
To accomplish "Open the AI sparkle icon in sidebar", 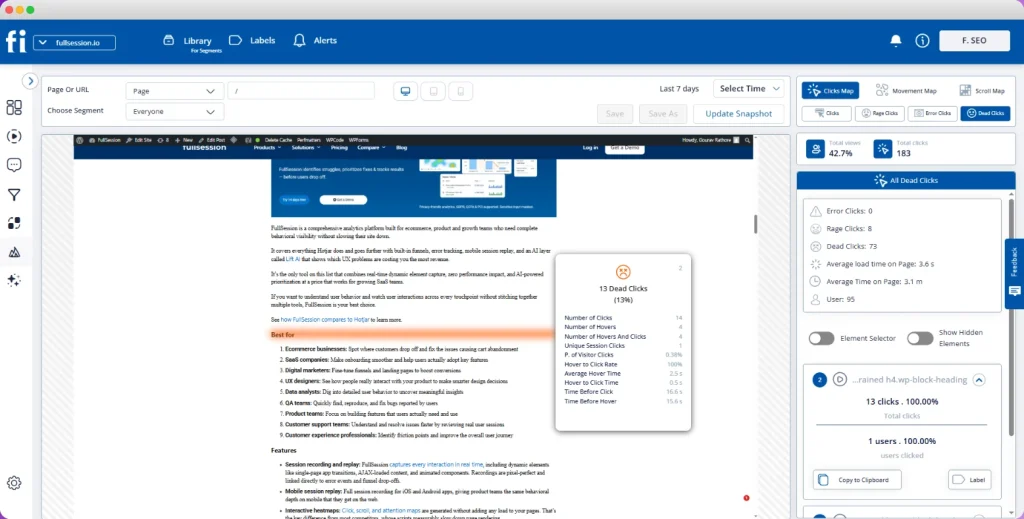I will coord(14,280).
